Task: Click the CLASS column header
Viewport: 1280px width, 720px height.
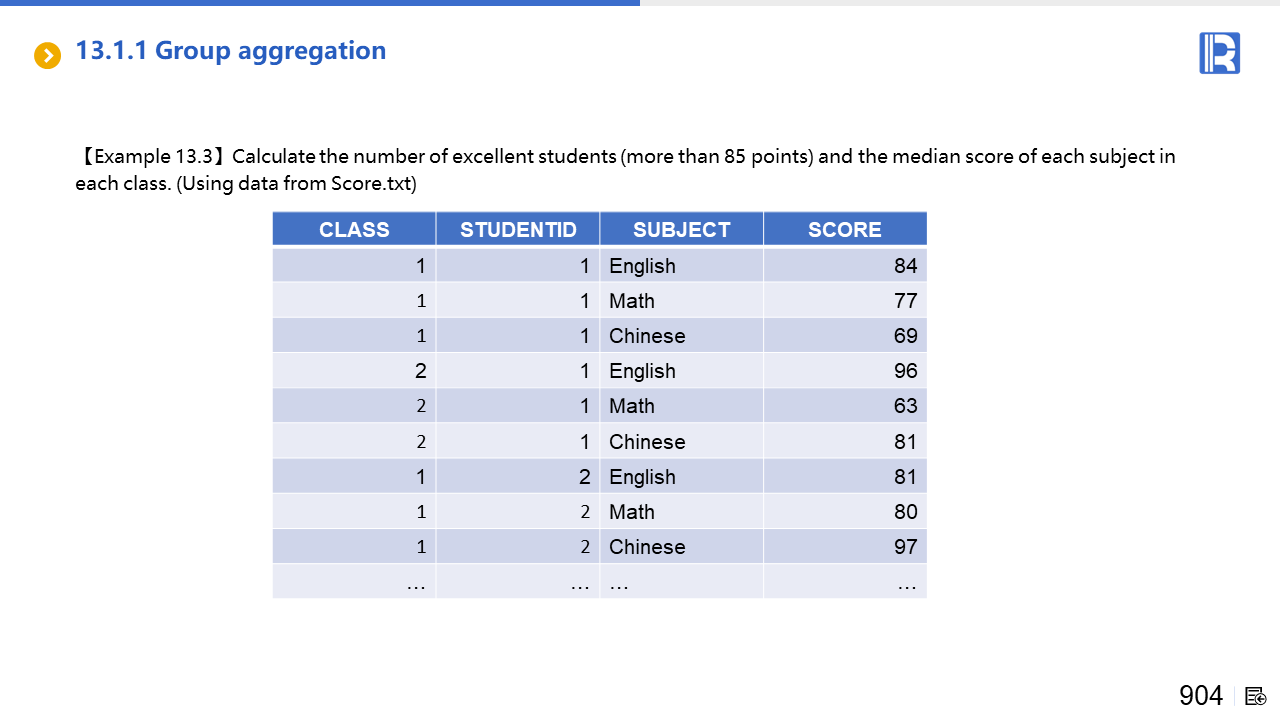Action: tap(354, 229)
